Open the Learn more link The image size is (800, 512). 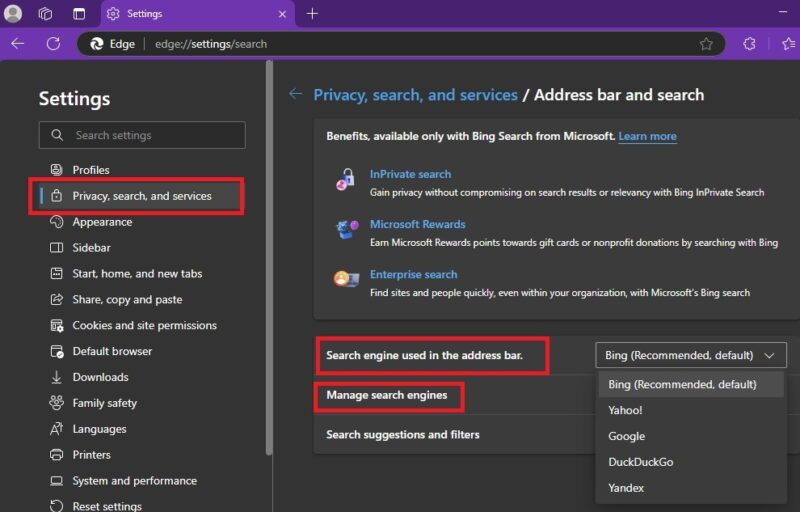[647, 137]
